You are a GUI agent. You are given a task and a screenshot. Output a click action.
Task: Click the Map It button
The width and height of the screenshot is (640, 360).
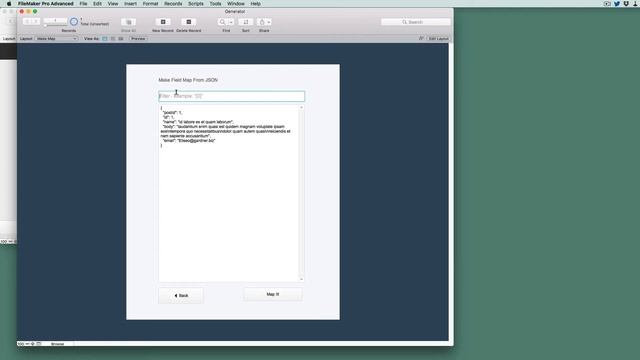click(273, 294)
